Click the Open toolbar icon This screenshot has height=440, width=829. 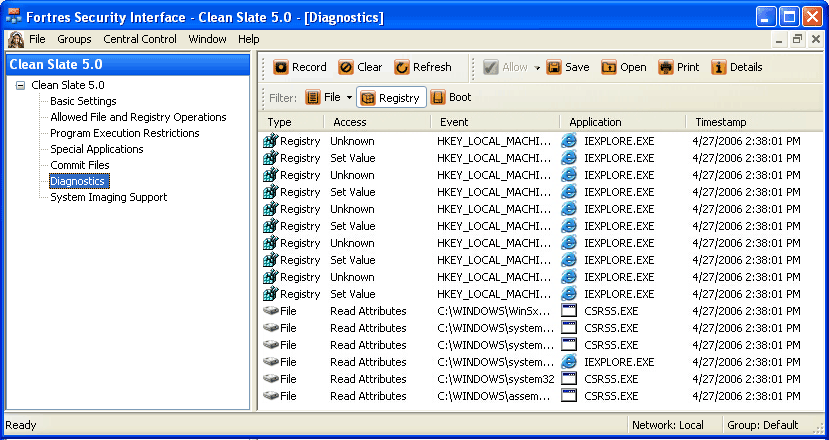tap(609, 67)
